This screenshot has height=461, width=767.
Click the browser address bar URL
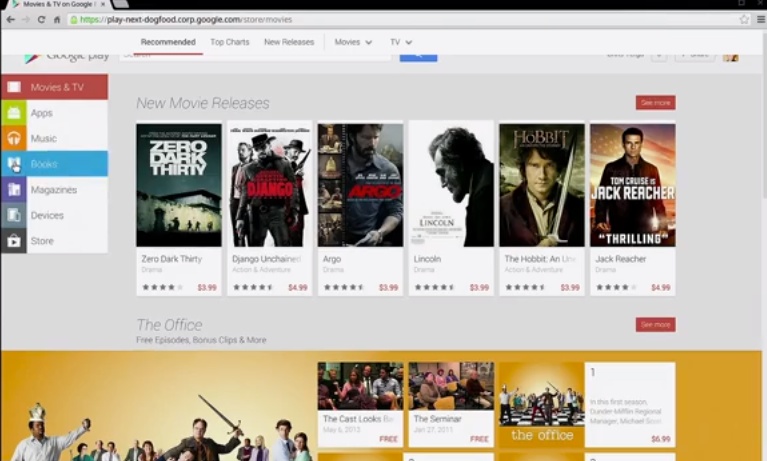186,20
